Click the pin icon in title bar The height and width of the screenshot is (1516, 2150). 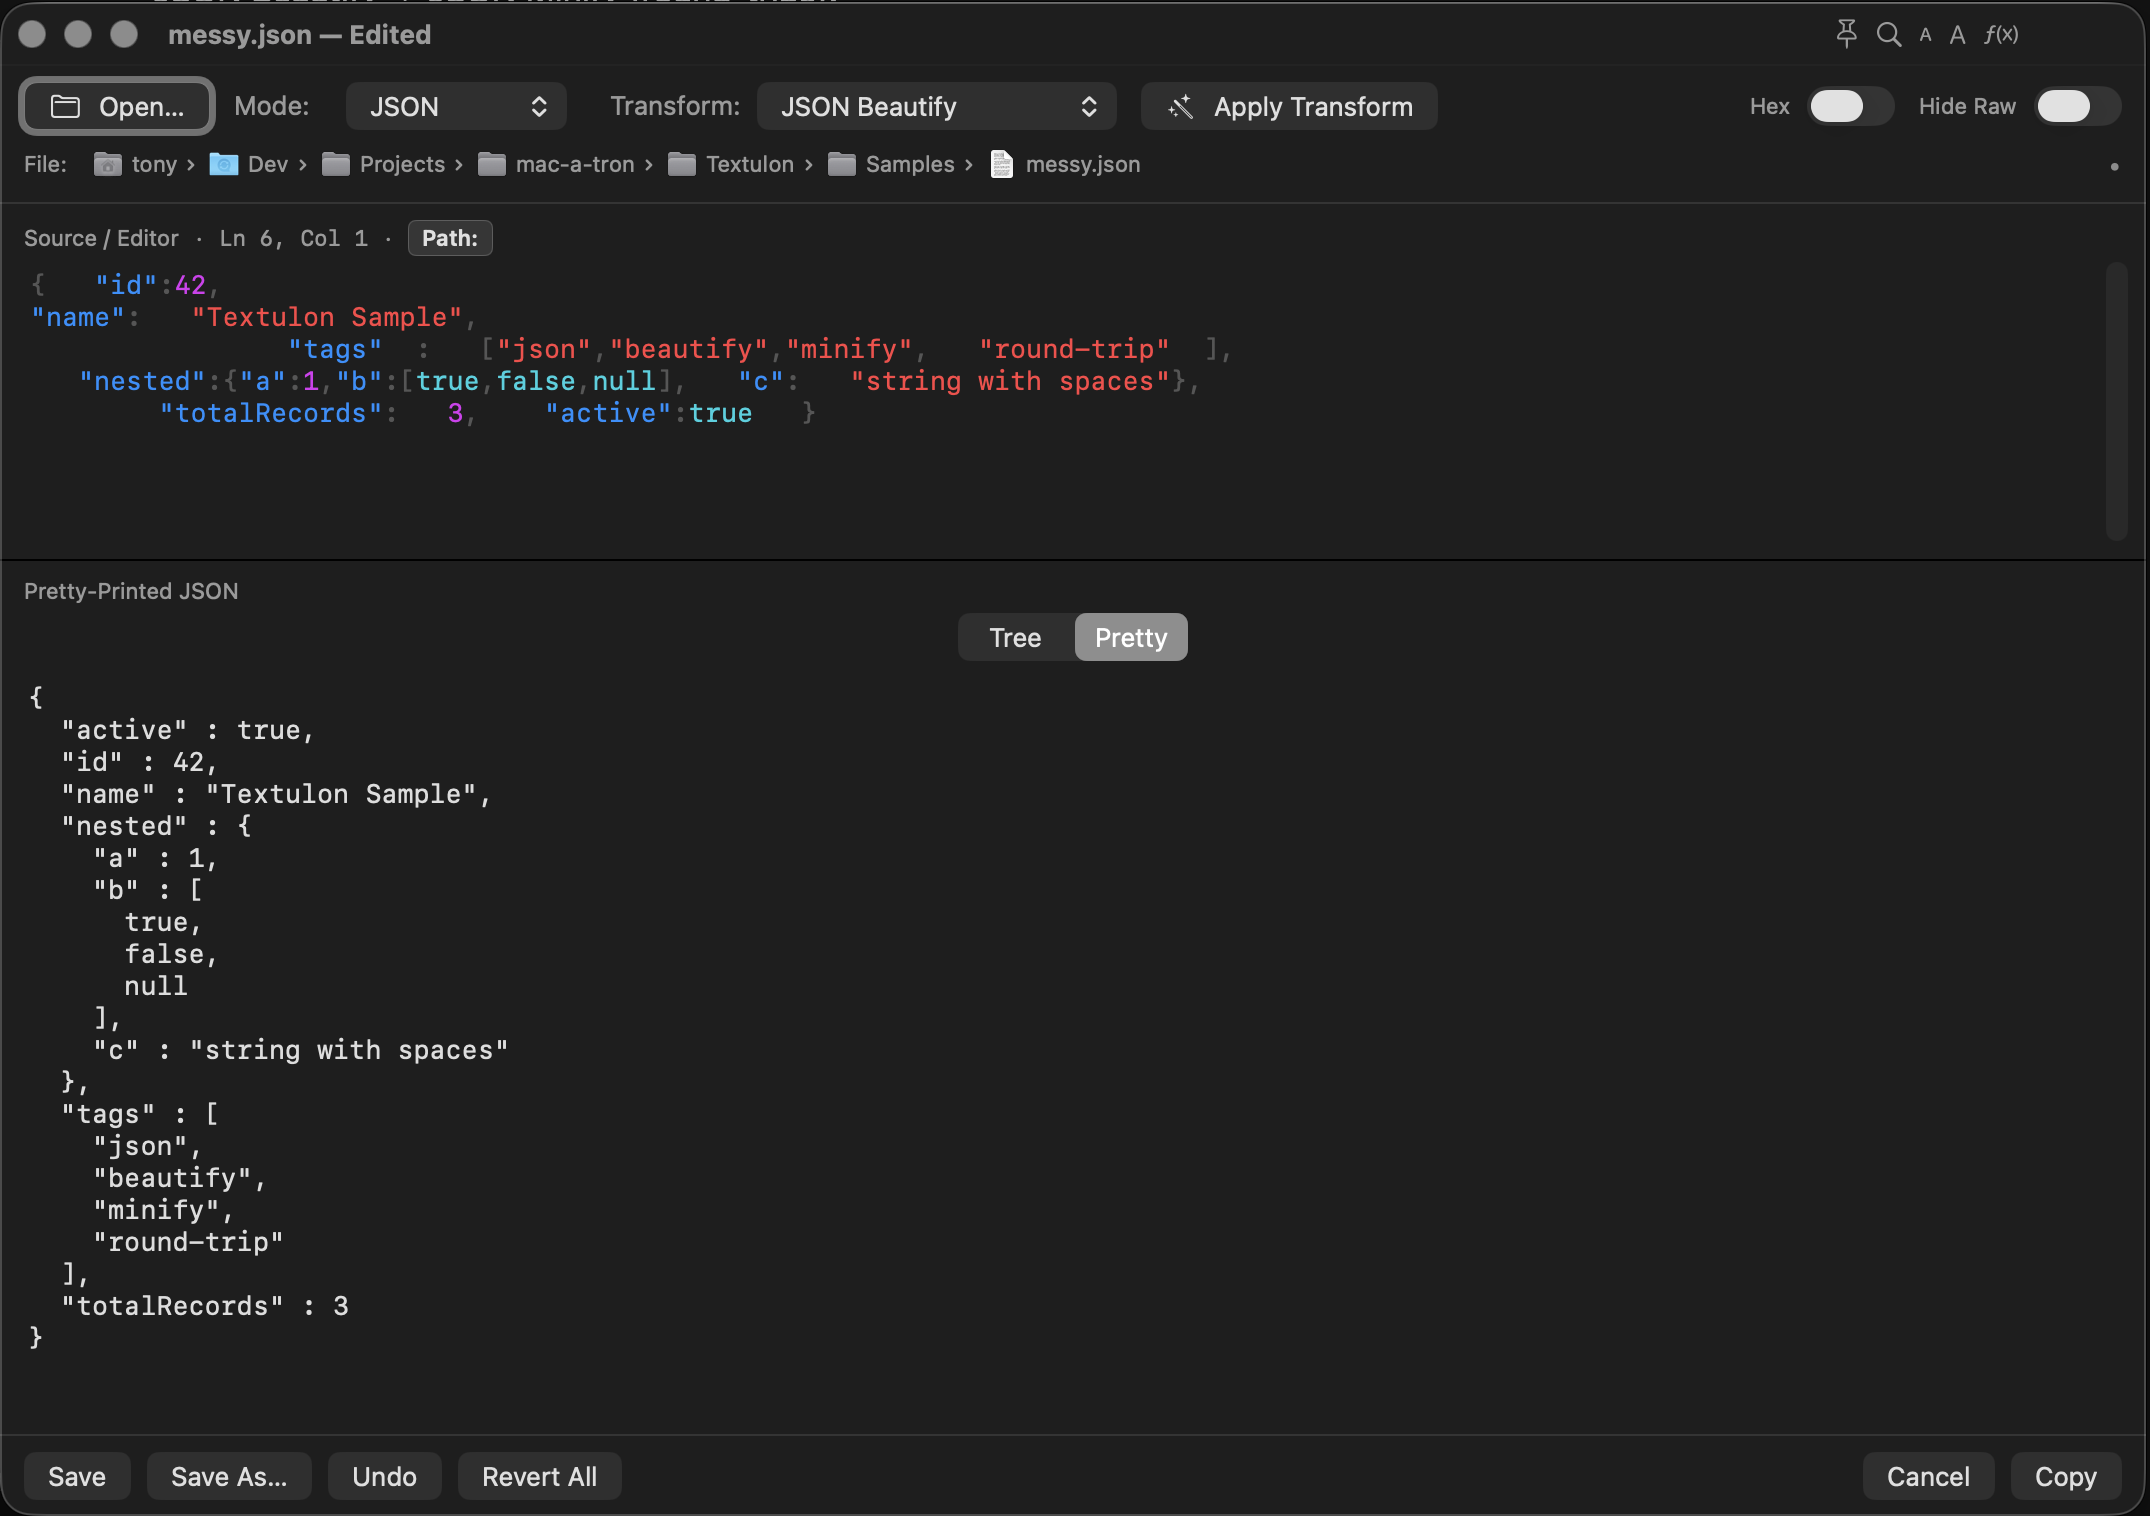[x=1846, y=34]
